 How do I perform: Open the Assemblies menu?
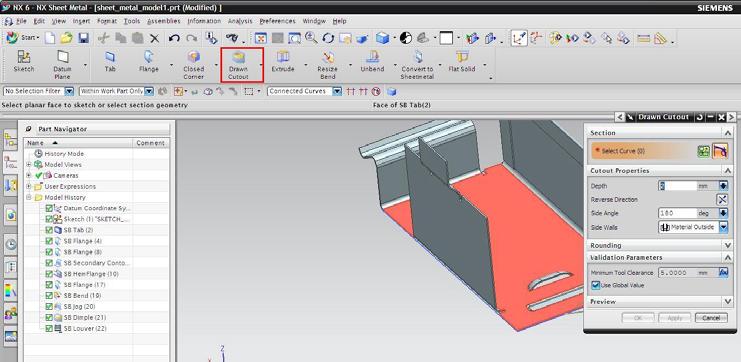tap(164, 21)
